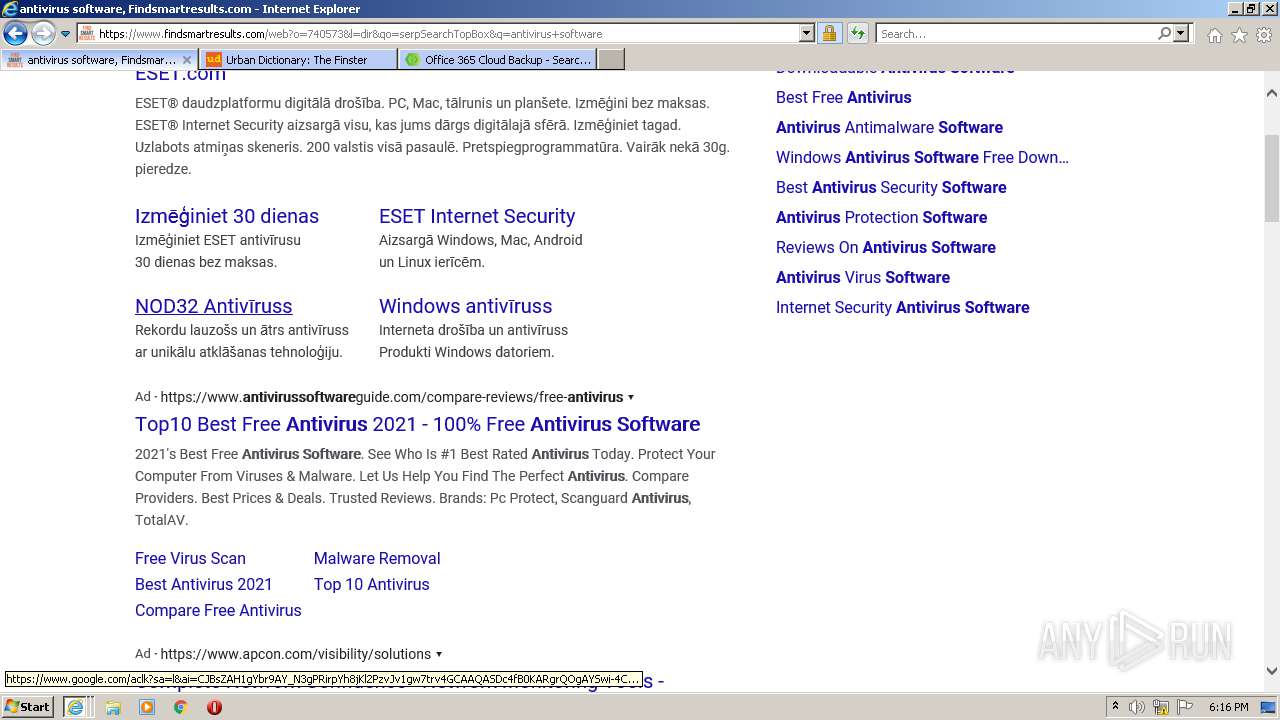1280x720 pixels.
Task: Open related search Internet Security Antivirus Software
Action: [902, 307]
